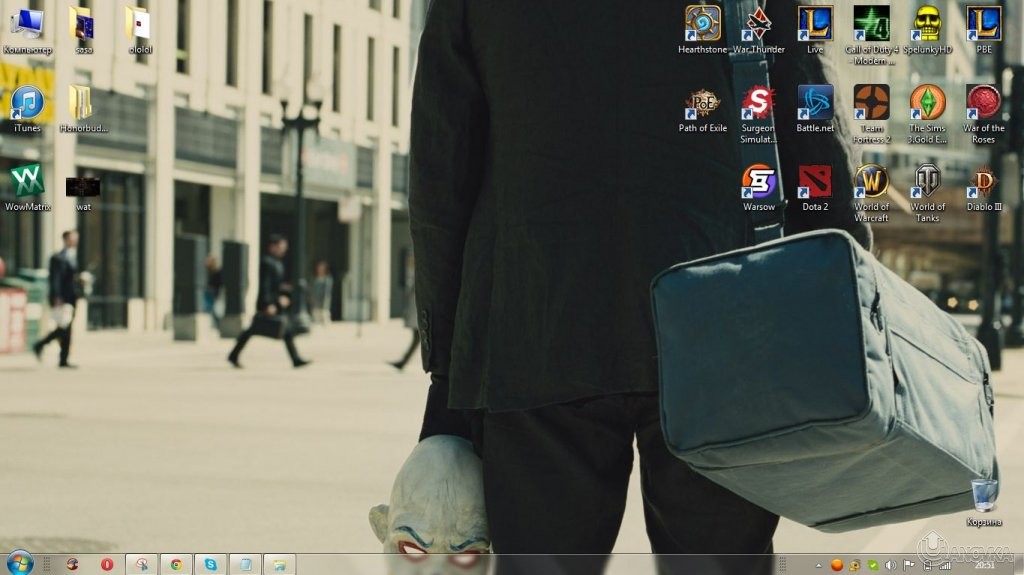The width and height of the screenshot is (1024, 575).
Task: Click Google Chrome in the taskbar
Action: click(176, 564)
